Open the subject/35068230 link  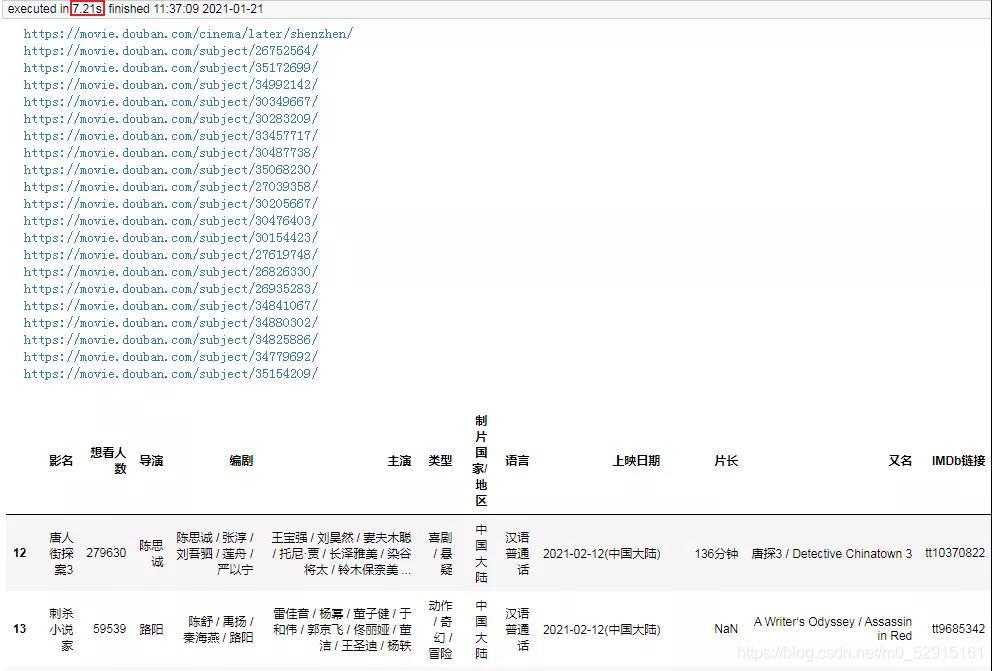pos(171,170)
